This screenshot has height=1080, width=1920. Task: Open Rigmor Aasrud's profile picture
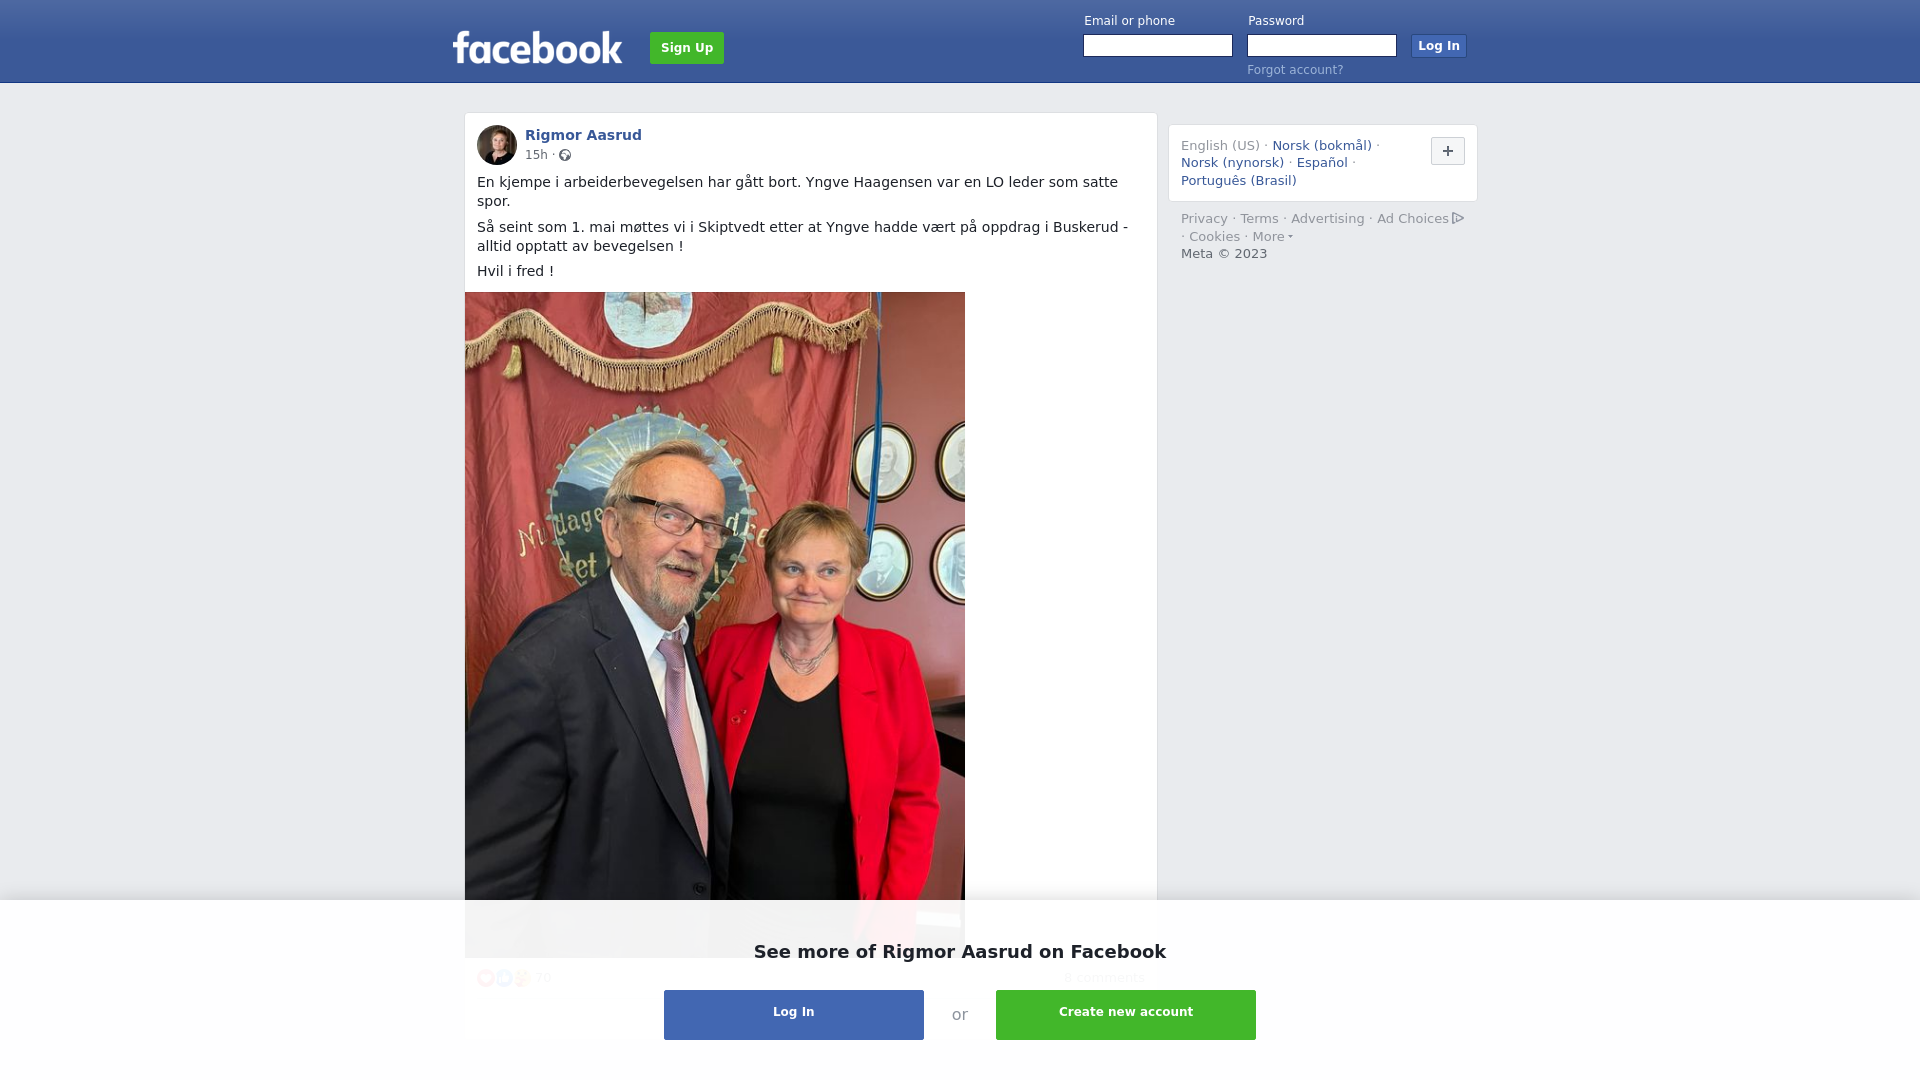pos(497,145)
